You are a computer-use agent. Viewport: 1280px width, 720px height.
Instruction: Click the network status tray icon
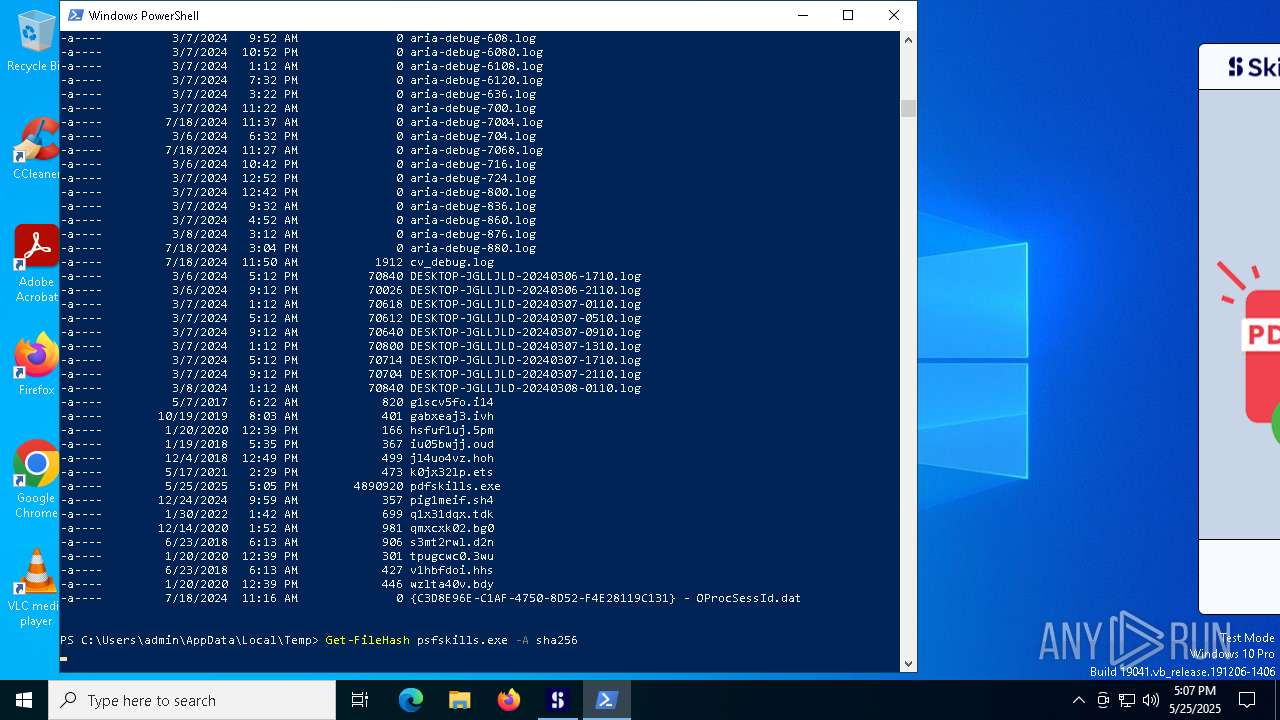pos(1127,700)
